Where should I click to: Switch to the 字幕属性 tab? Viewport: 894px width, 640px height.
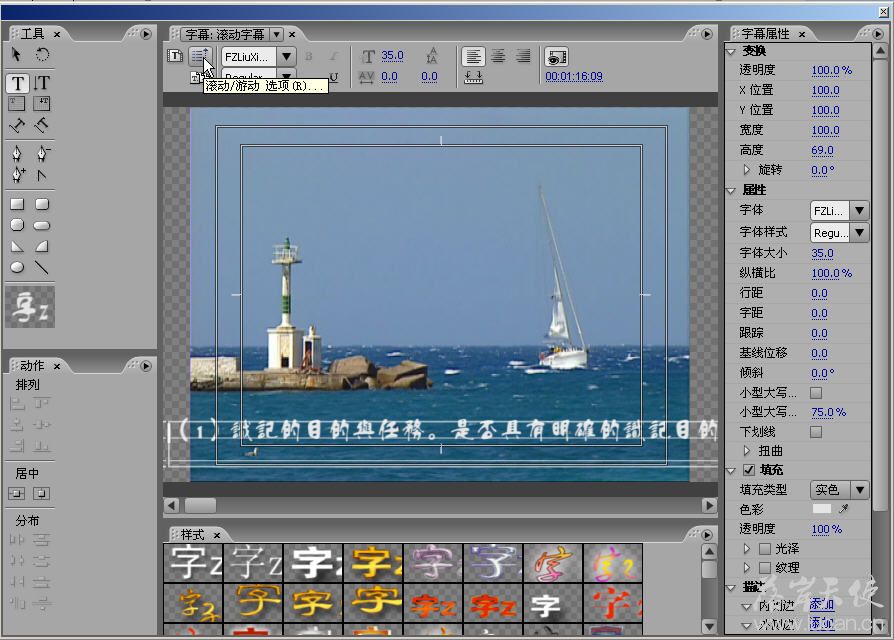[766, 34]
